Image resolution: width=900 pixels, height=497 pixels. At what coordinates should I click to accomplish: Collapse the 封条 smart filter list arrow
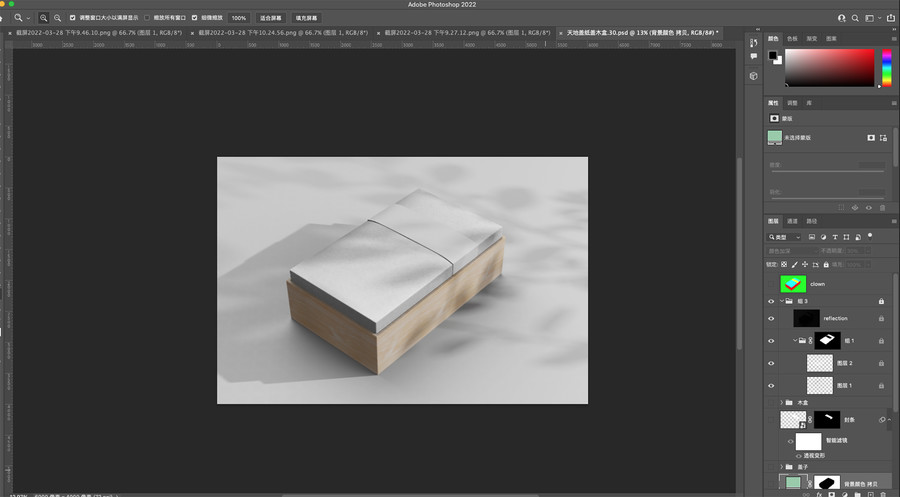click(889, 420)
